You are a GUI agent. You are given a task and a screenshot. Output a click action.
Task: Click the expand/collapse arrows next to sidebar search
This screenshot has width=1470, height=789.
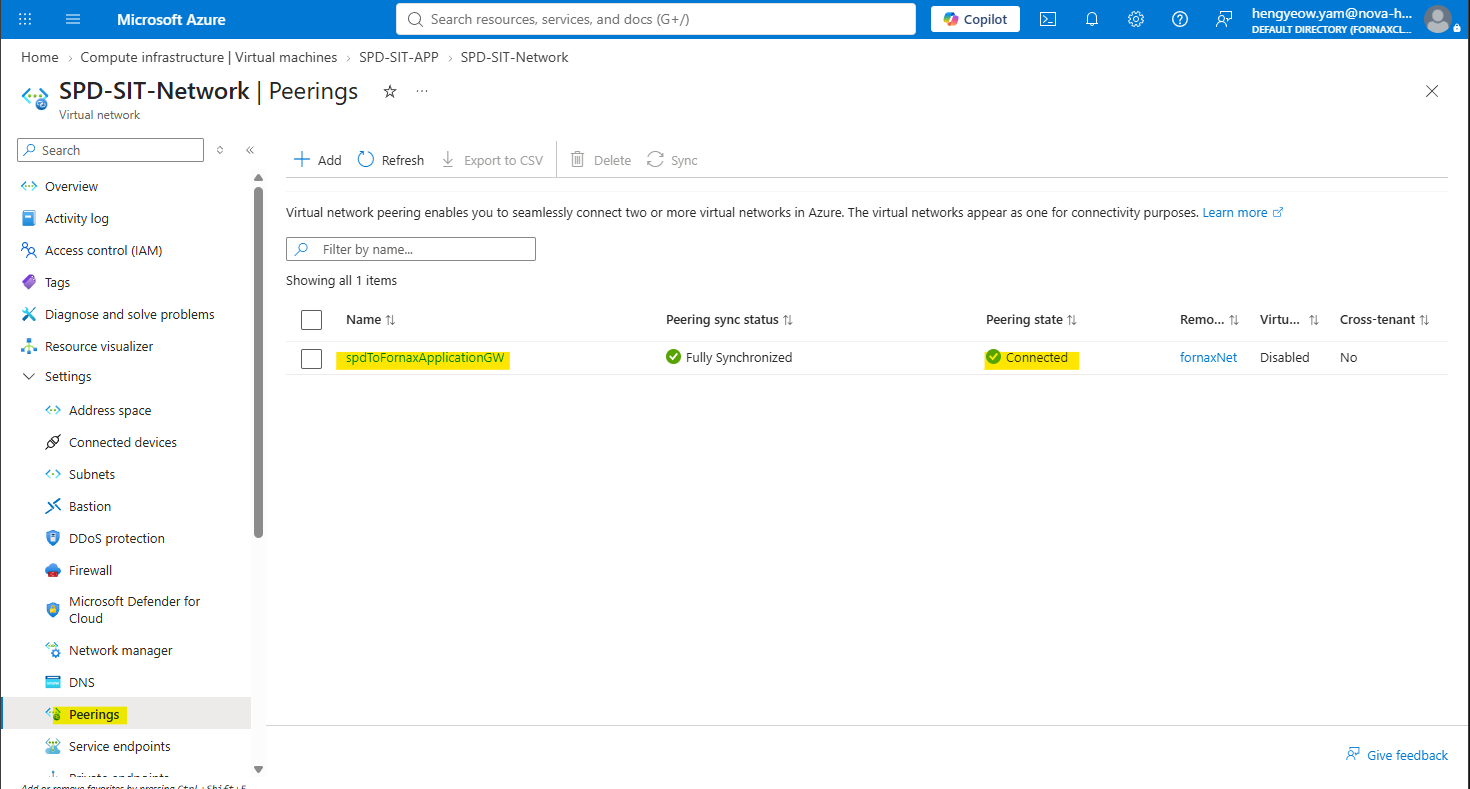pos(220,150)
